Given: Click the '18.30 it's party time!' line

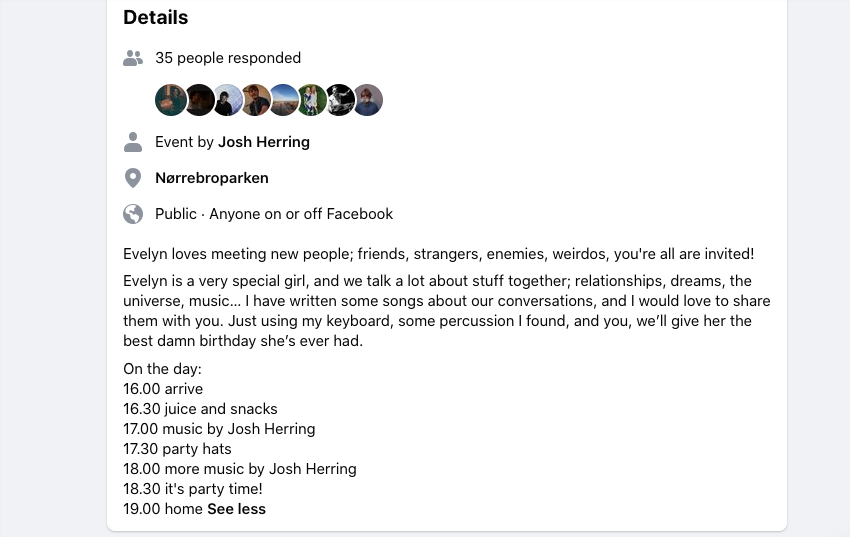Looking at the screenshot, I should 193,489.
